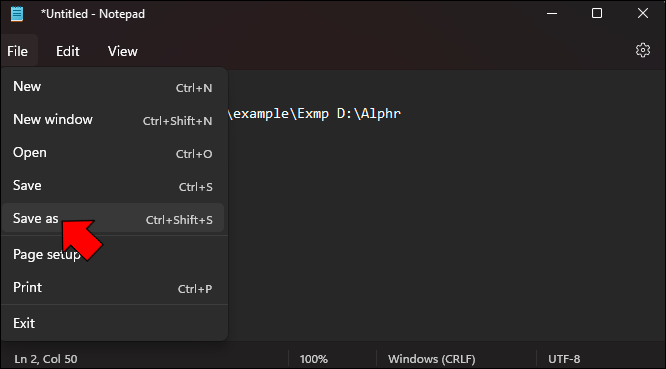
Task: Minimize the Notepad window
Action: click(x=552, y=14)
